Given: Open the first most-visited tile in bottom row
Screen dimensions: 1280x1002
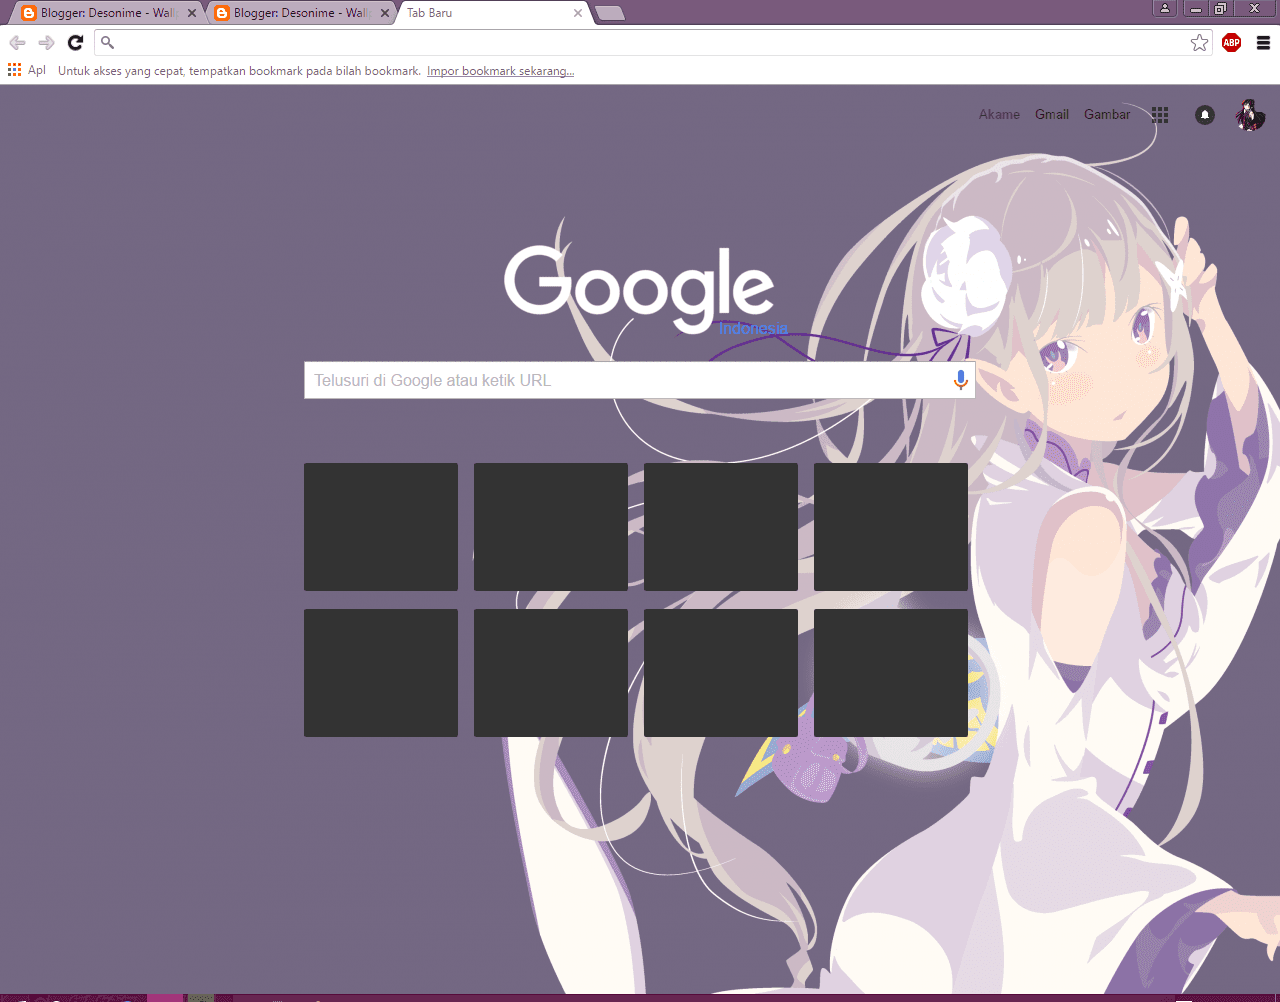Looking at the screenshot, I should click(381, 673).
